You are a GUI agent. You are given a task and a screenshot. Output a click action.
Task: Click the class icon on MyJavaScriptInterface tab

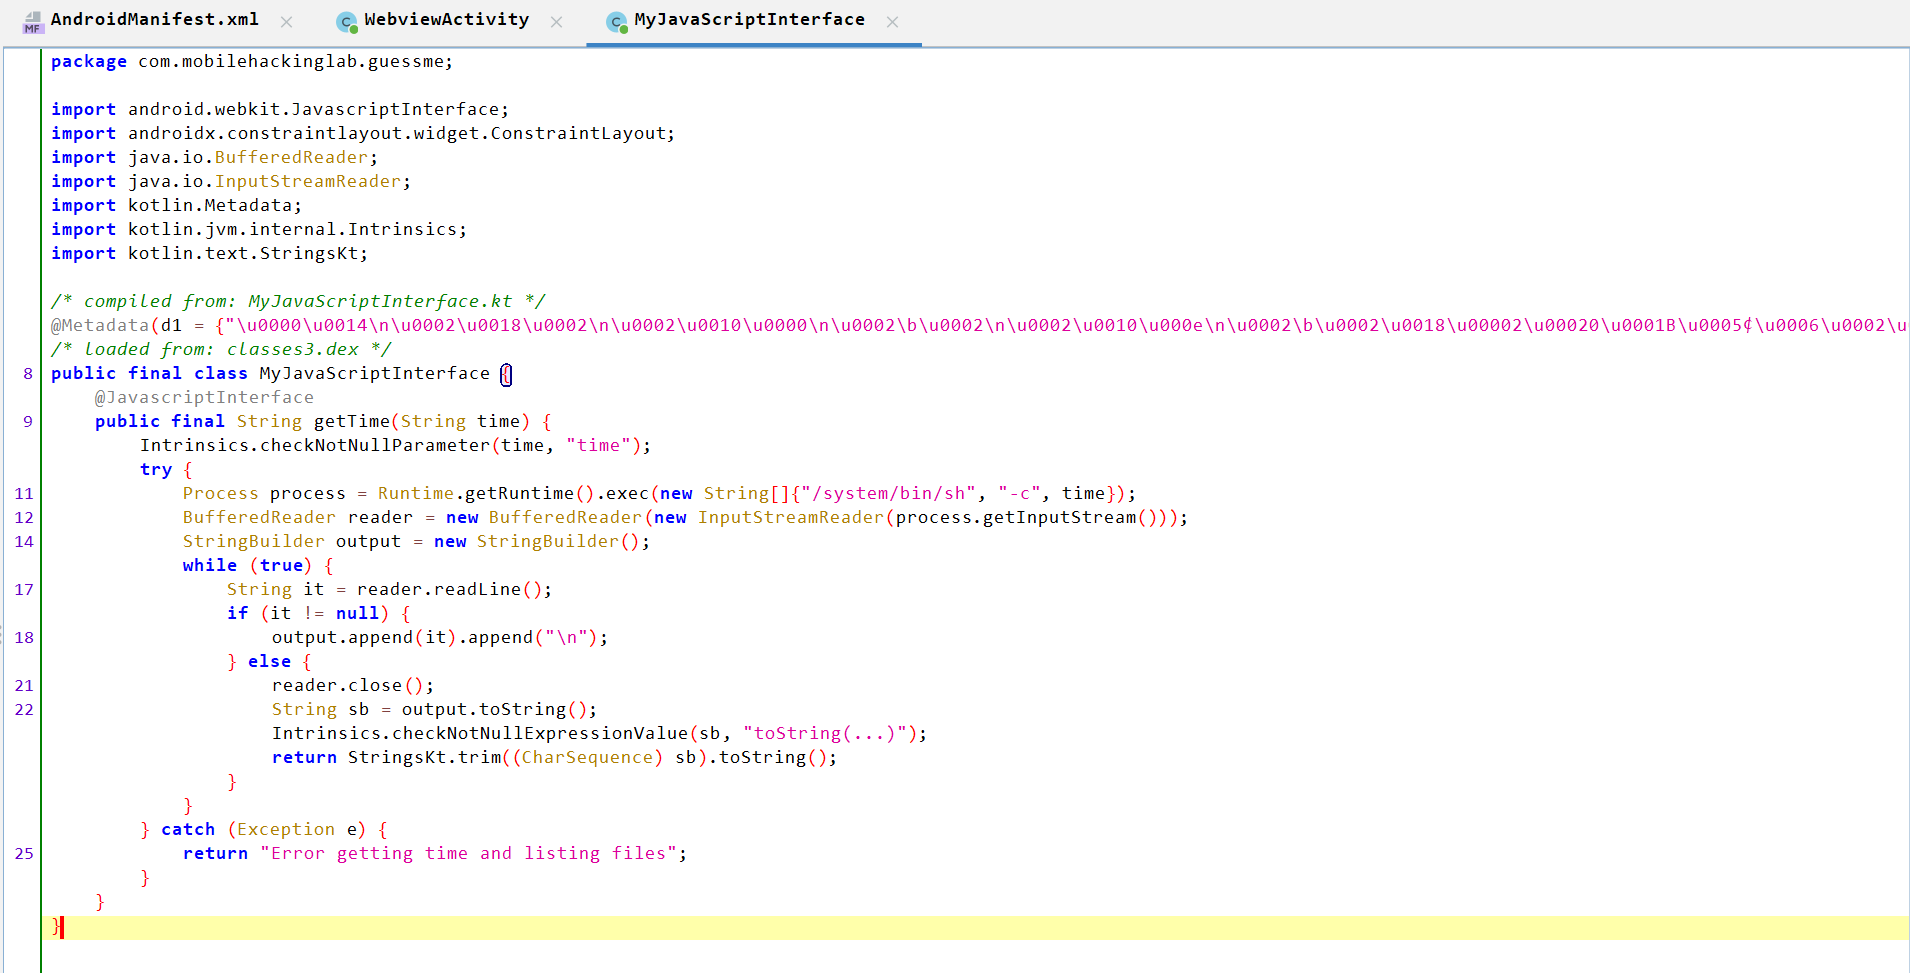(617, 20)
